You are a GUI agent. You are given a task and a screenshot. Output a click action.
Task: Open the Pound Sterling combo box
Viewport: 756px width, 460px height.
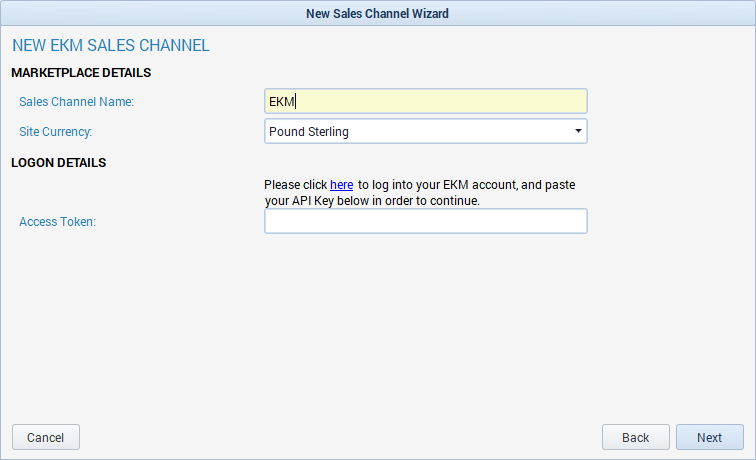[x=426, y=131]
